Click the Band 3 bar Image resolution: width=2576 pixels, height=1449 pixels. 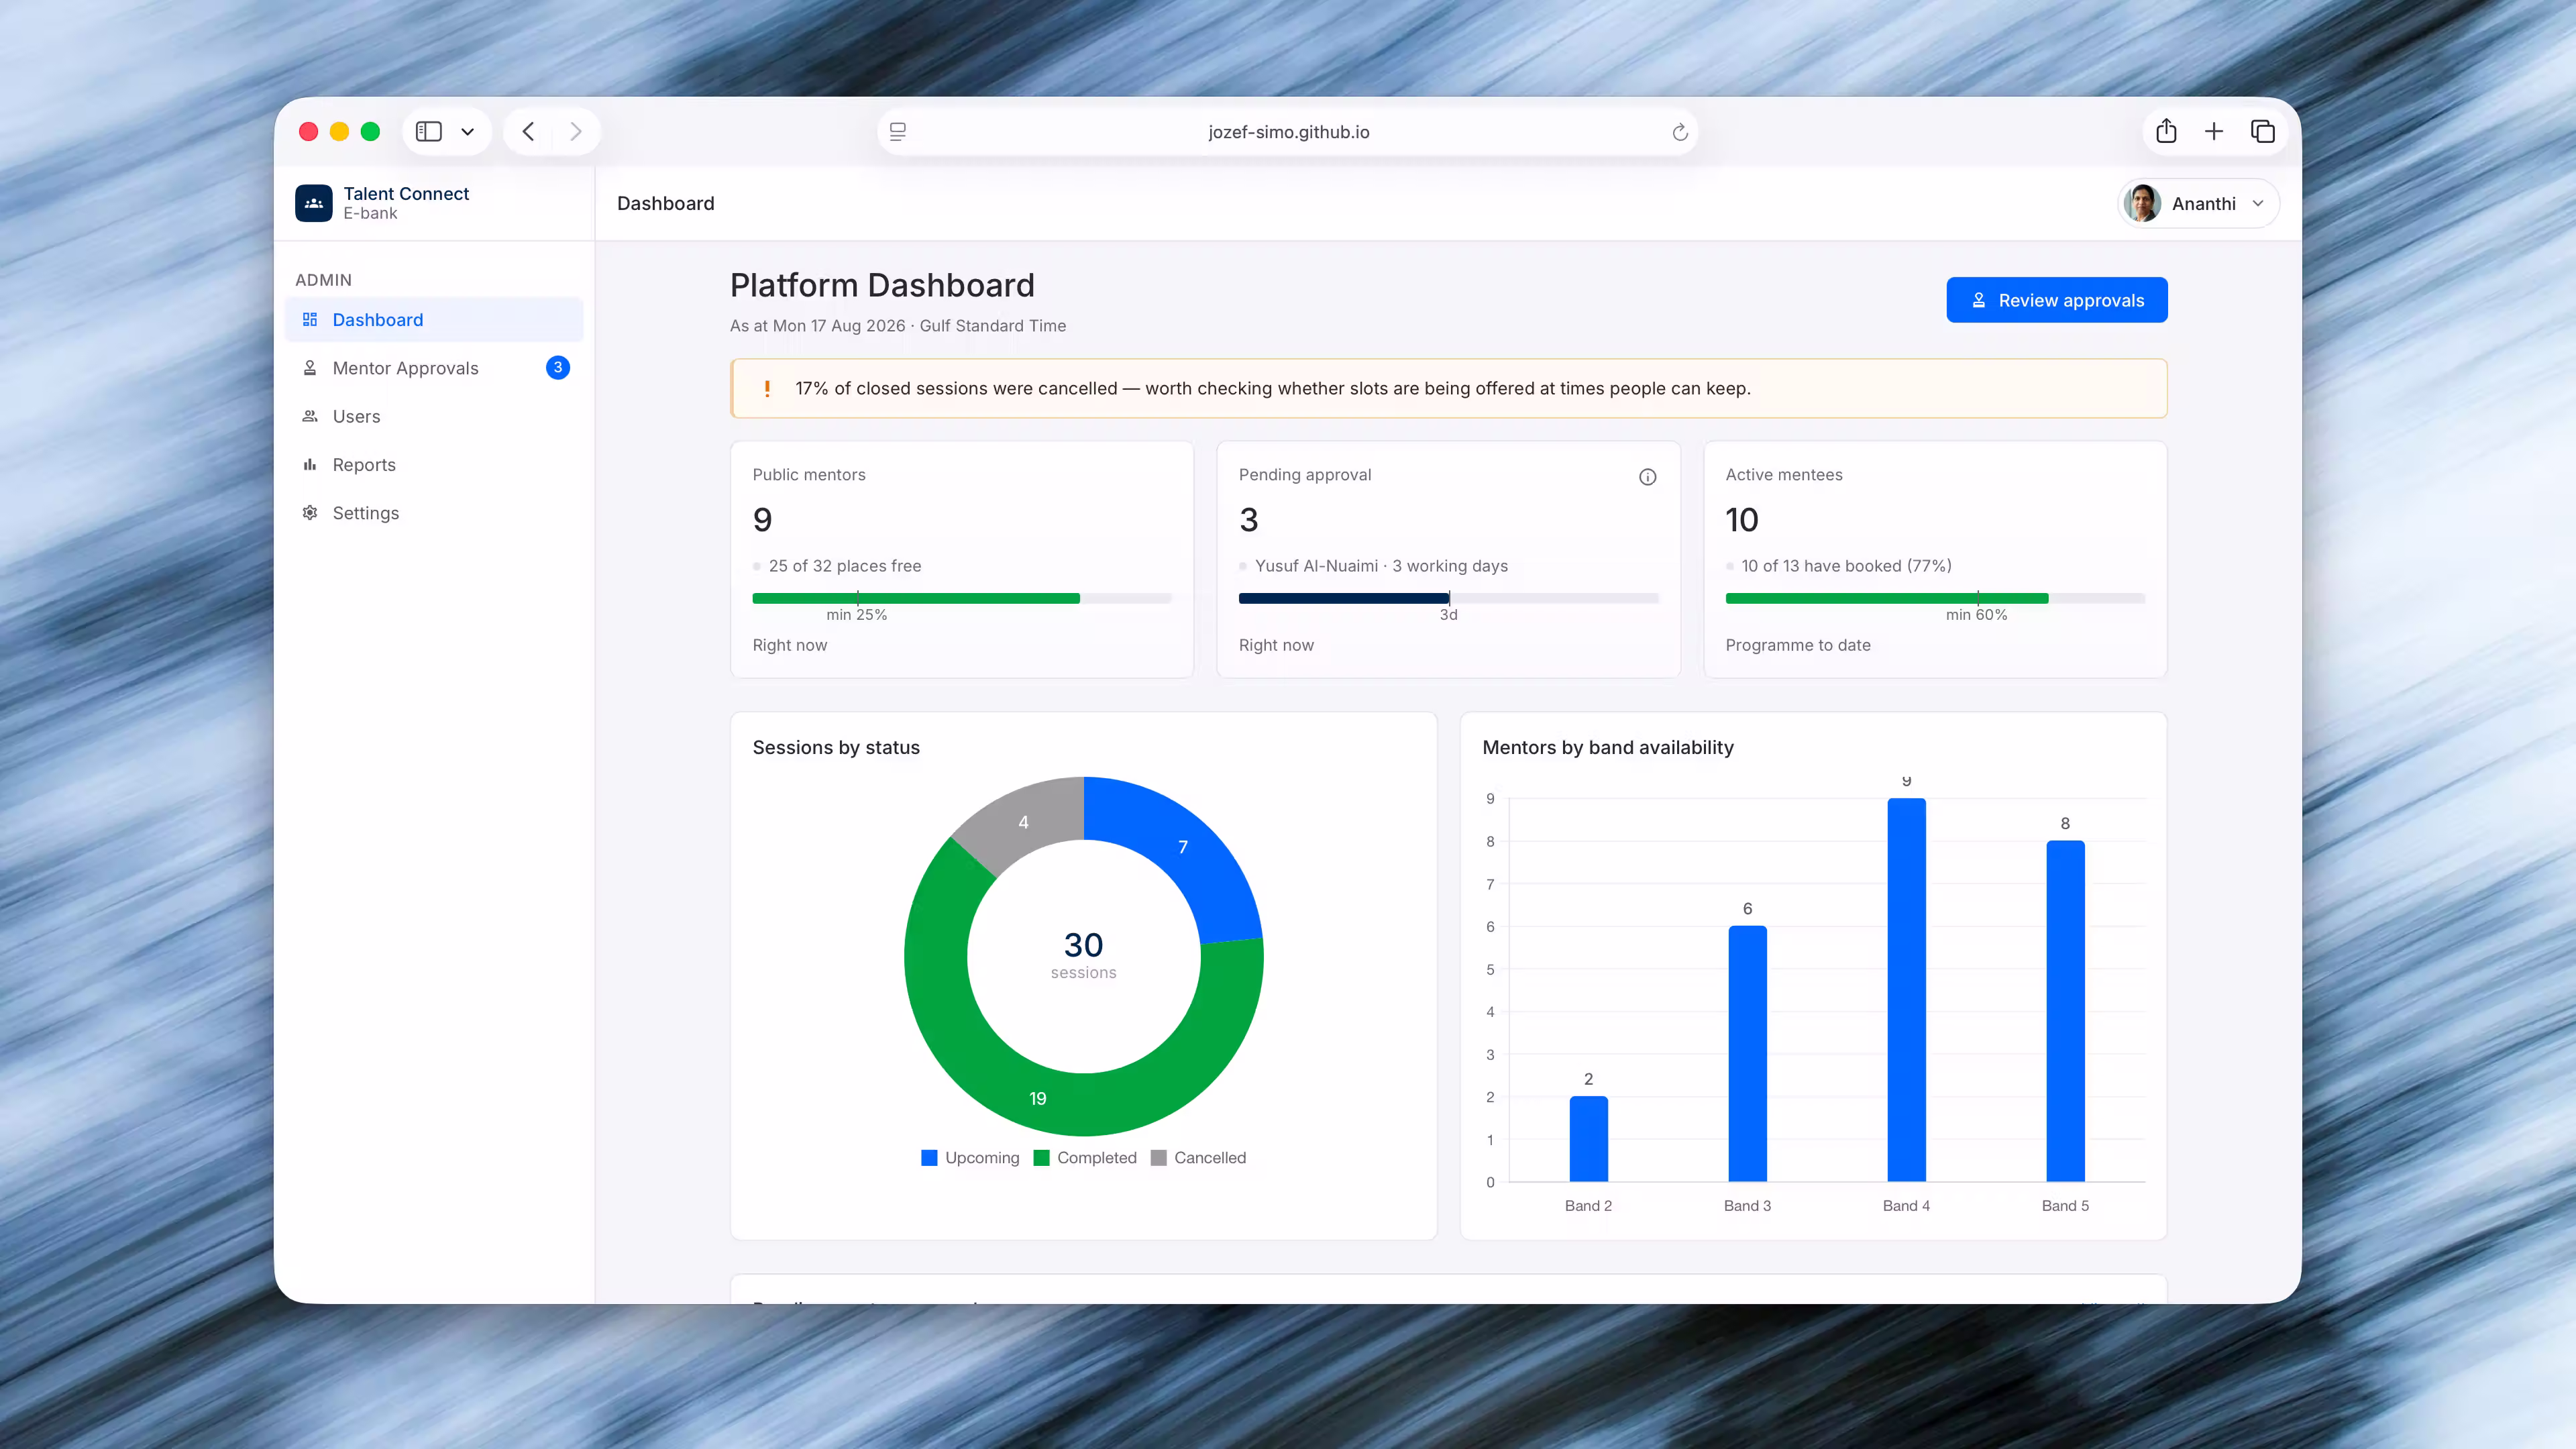tap(1747, 1054)
